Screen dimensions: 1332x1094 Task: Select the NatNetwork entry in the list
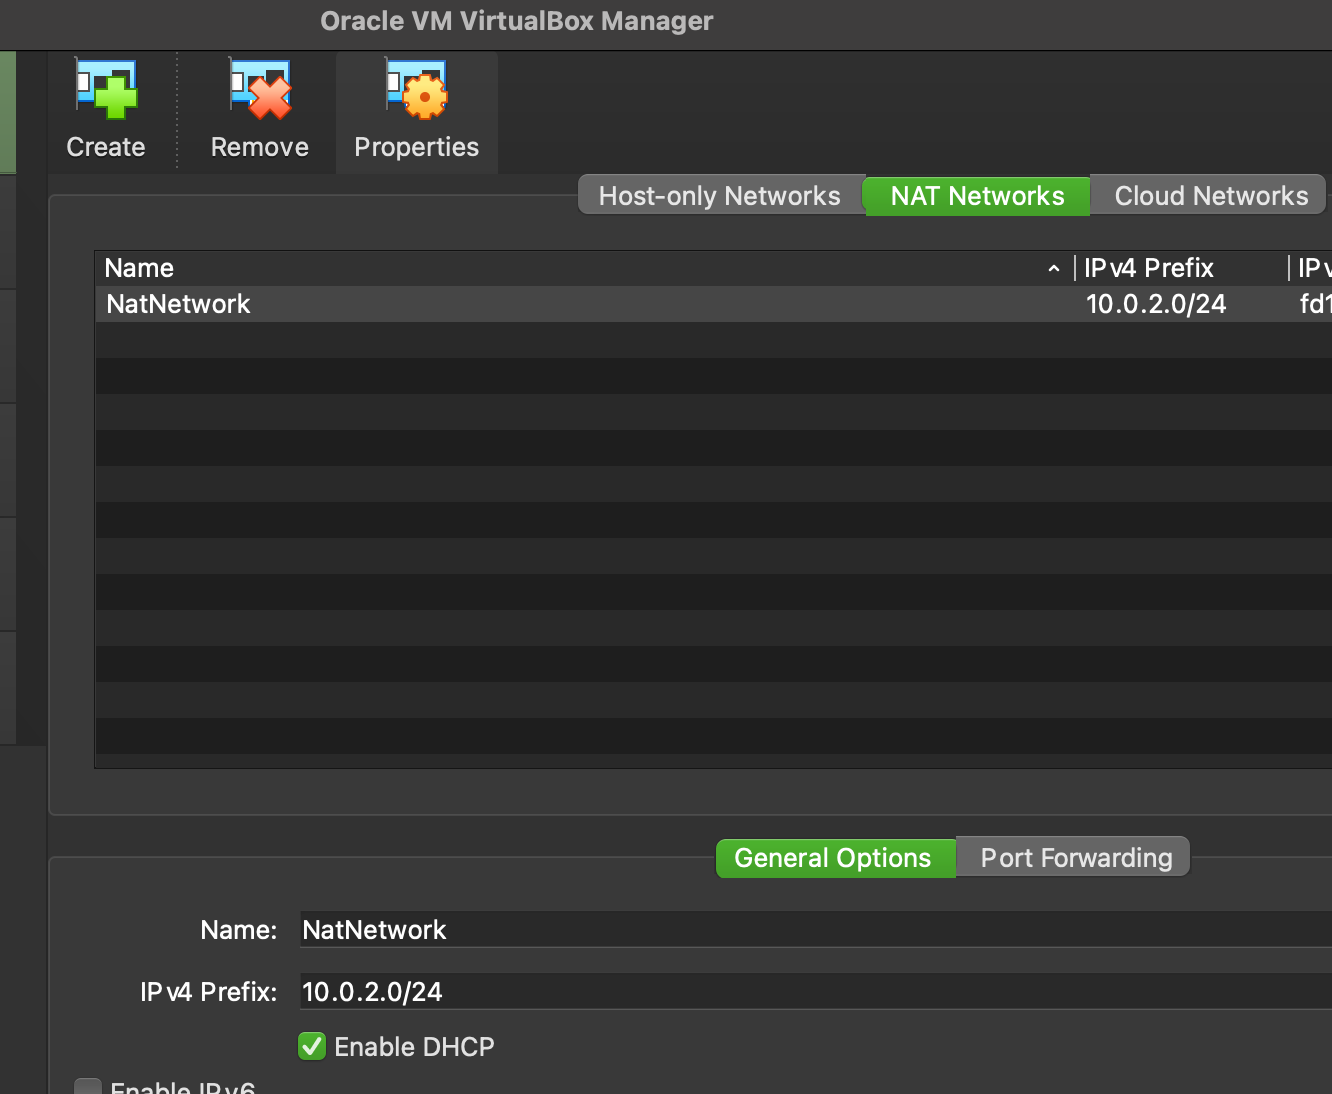[400, 303]
